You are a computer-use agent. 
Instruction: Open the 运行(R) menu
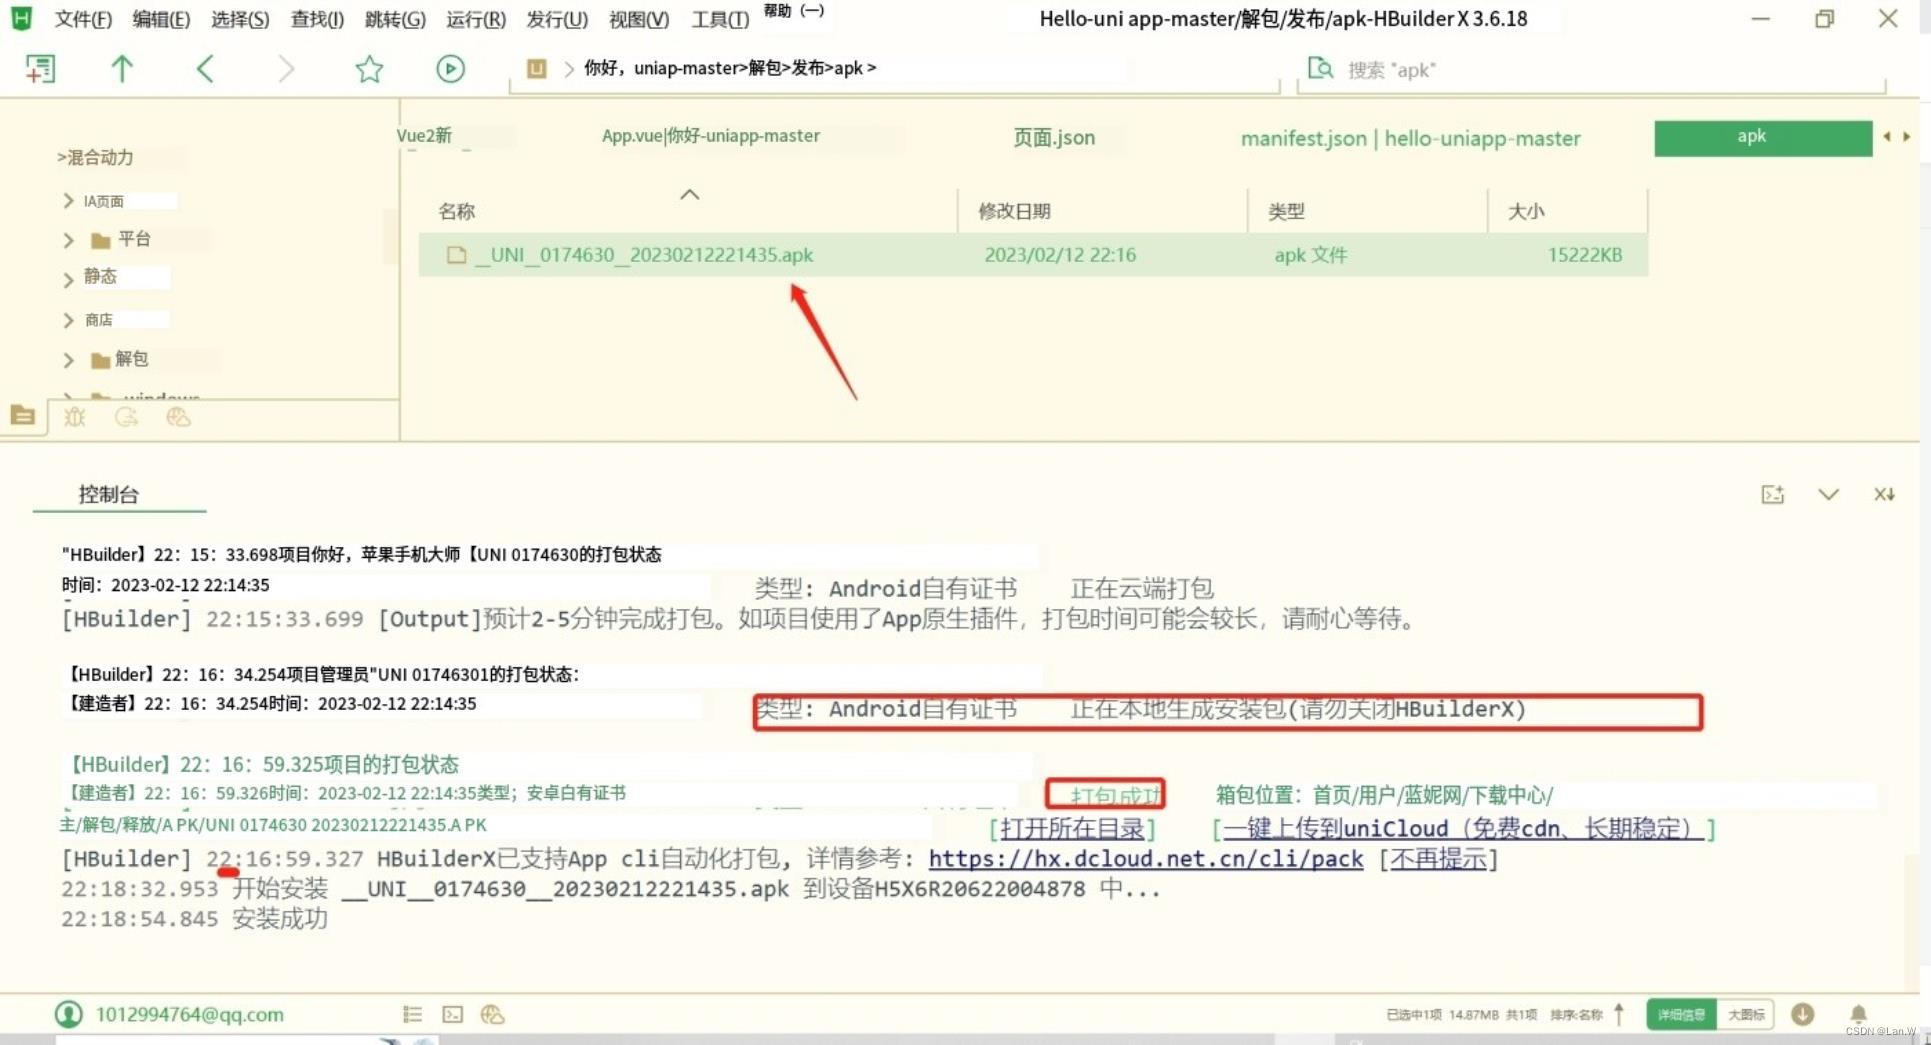click(476, 19)
